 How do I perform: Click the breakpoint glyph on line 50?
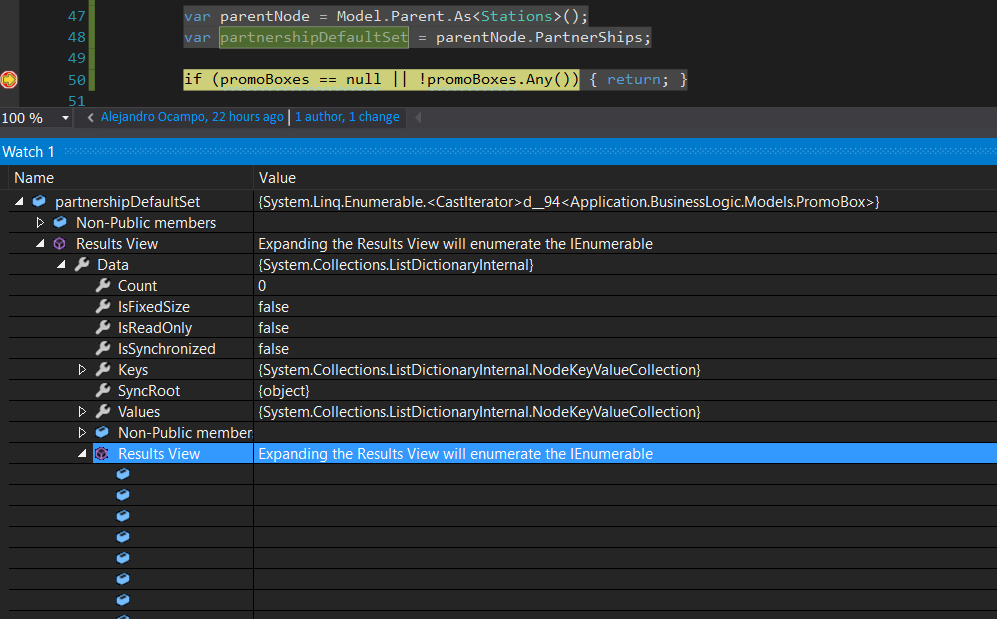(9, 79)
